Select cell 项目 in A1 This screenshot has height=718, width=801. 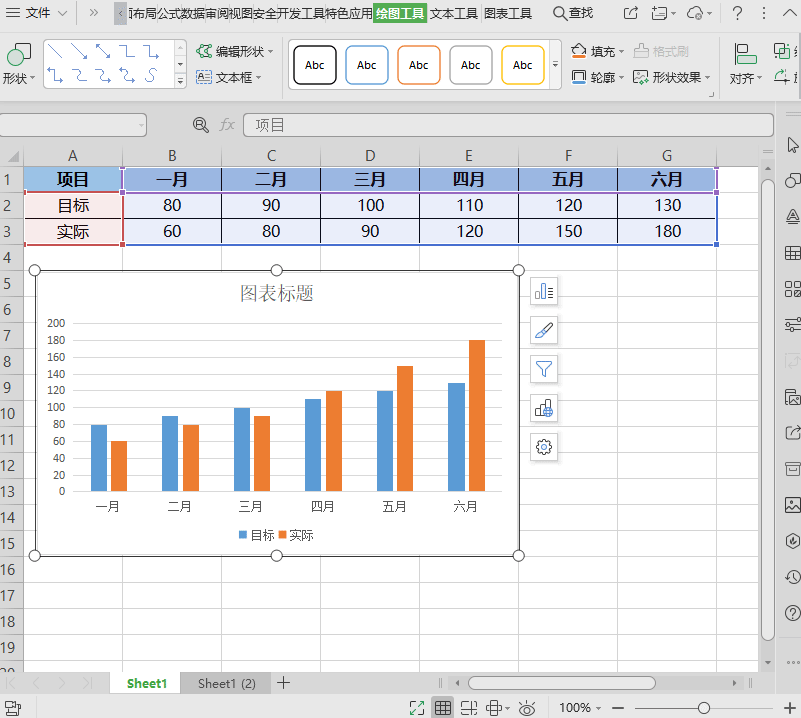point(73,179)
